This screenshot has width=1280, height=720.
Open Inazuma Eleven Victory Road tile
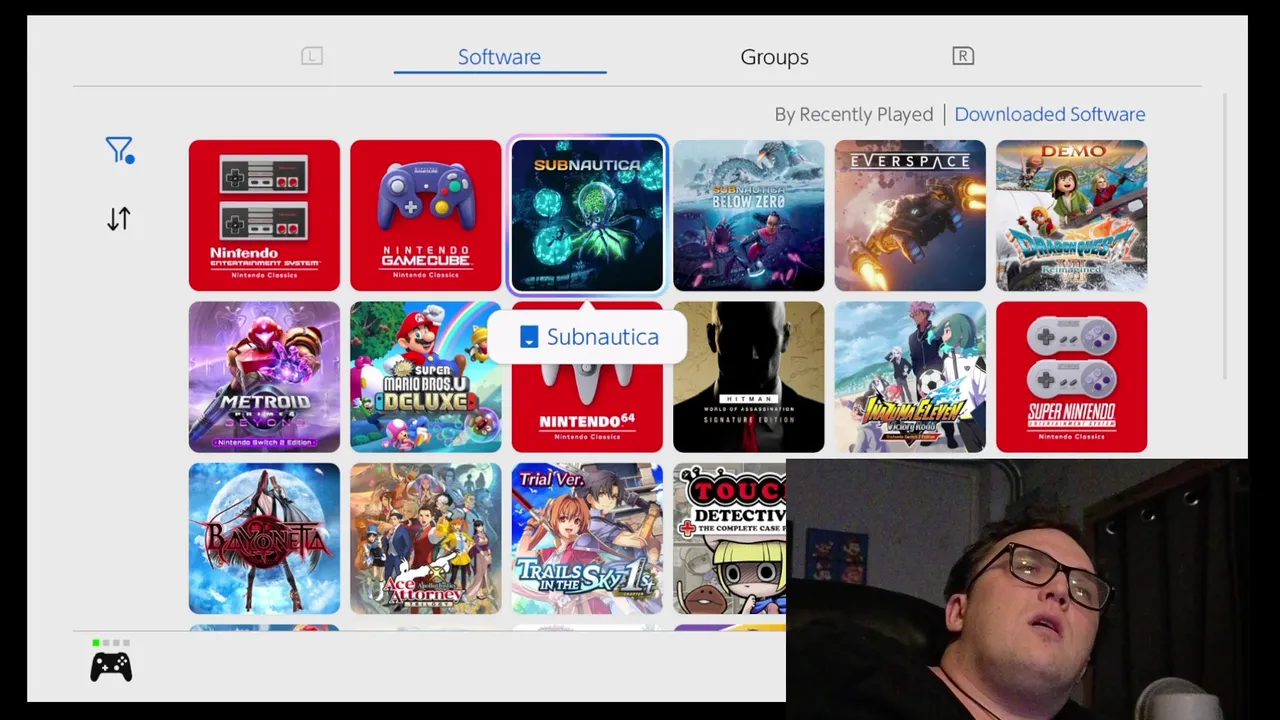(910, 377)
